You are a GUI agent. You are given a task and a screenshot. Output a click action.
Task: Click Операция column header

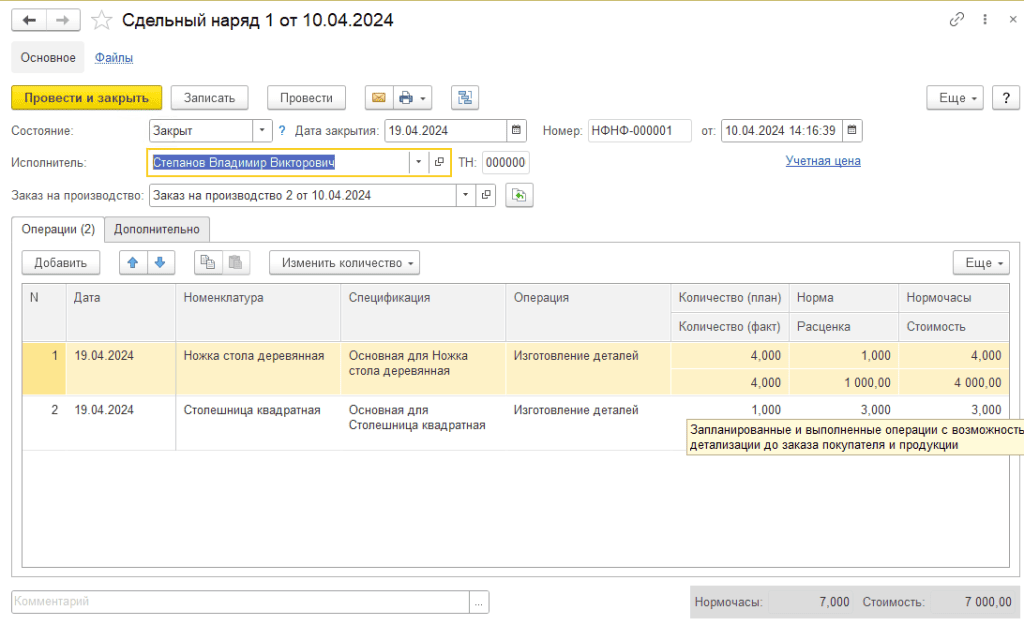pos(588,312)
